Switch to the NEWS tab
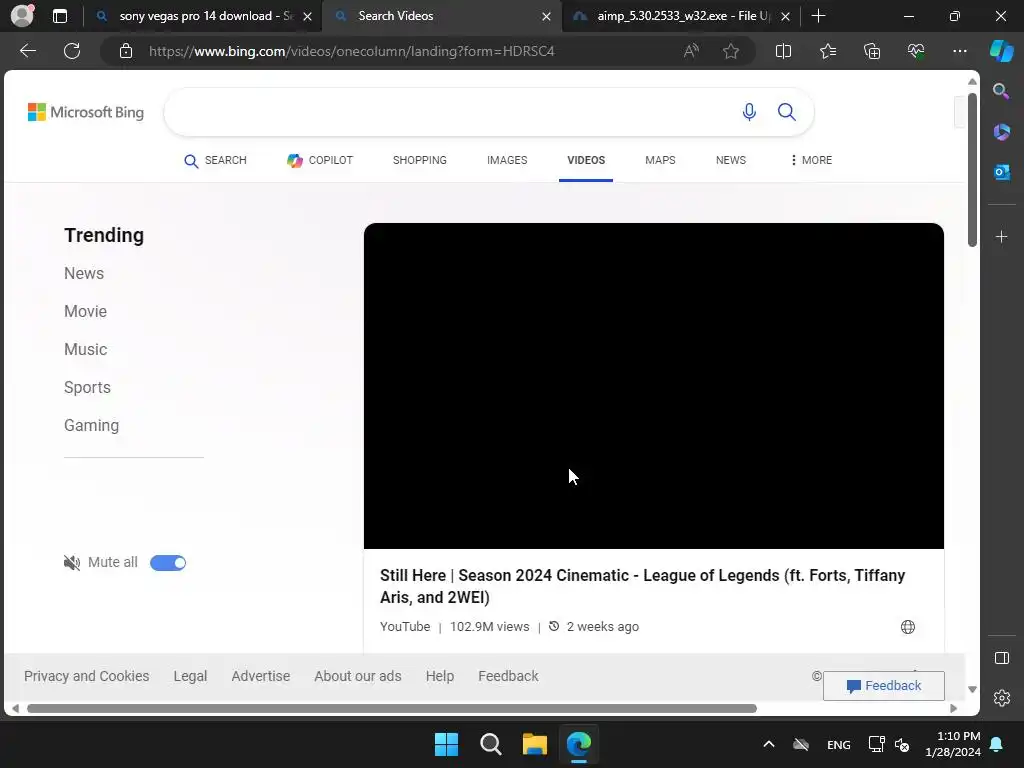Screen dimensions: 1024x768 731,160
